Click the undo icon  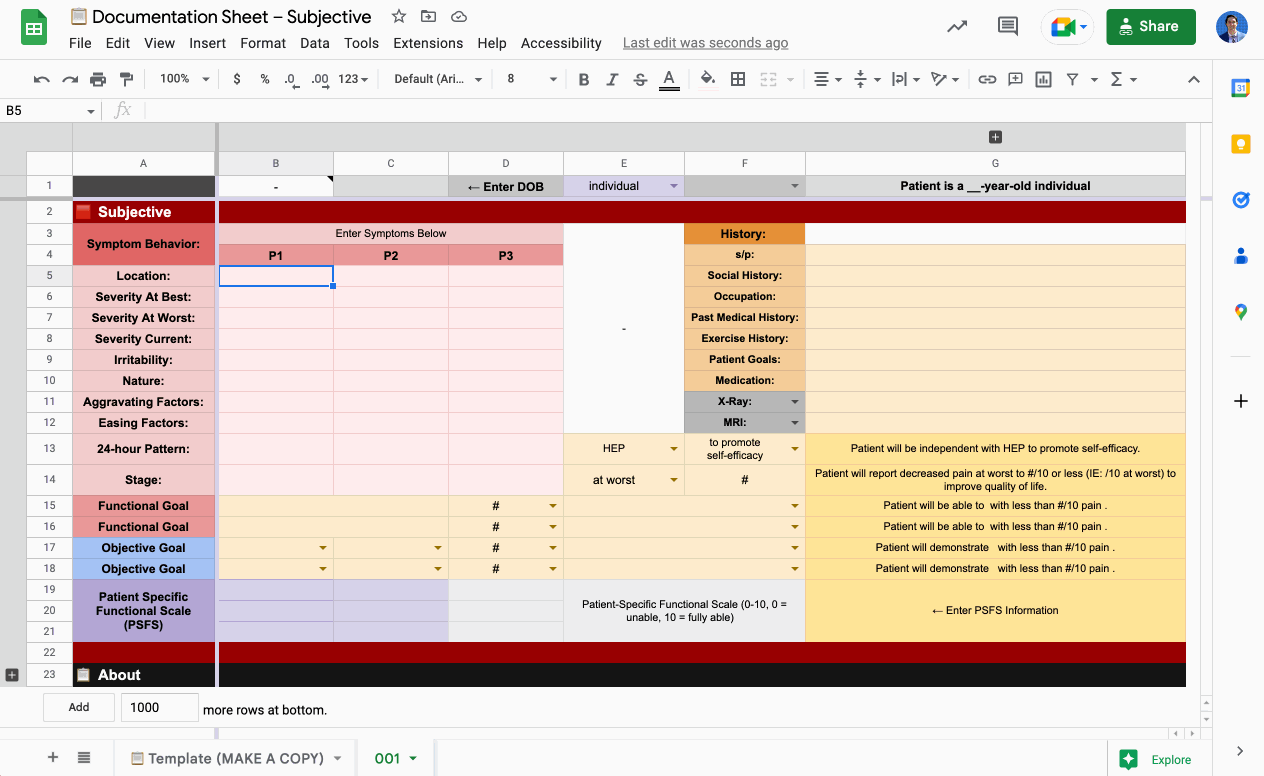[41, 79]
